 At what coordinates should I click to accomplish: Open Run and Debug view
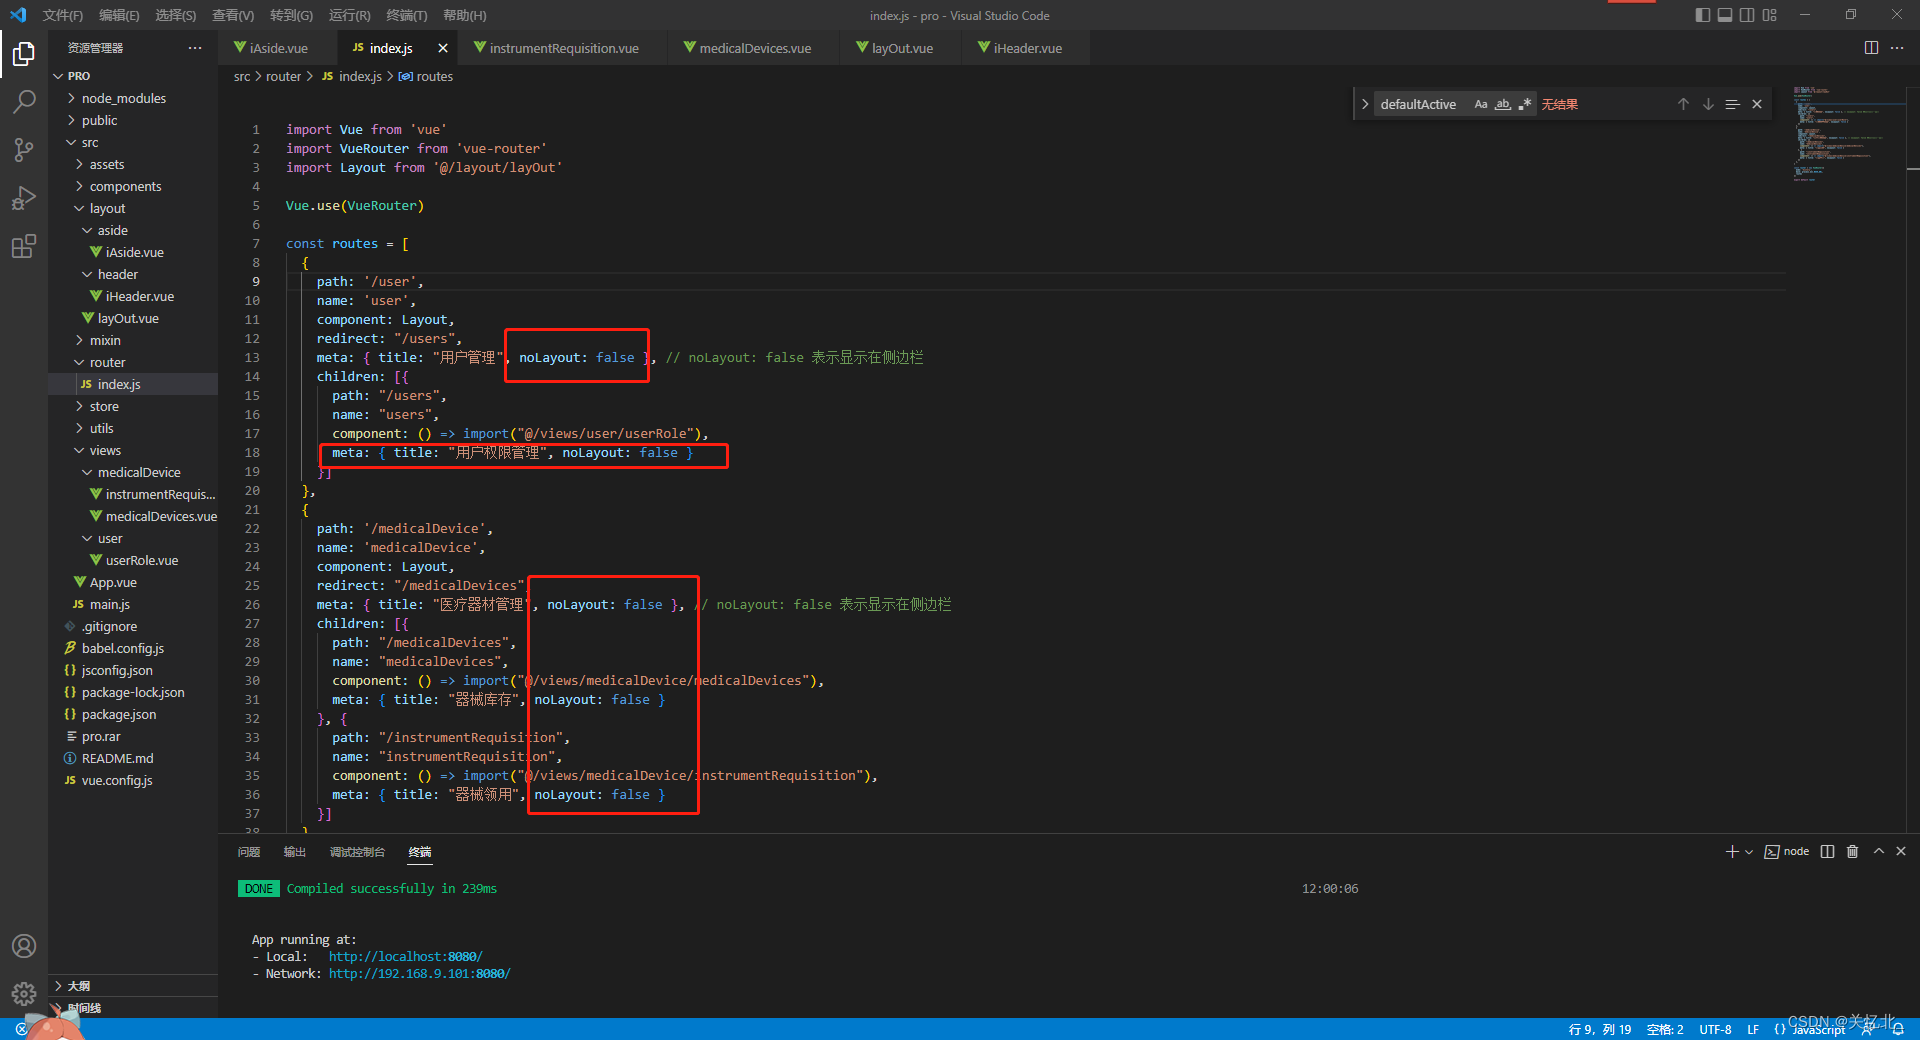(x=24, y=198)
